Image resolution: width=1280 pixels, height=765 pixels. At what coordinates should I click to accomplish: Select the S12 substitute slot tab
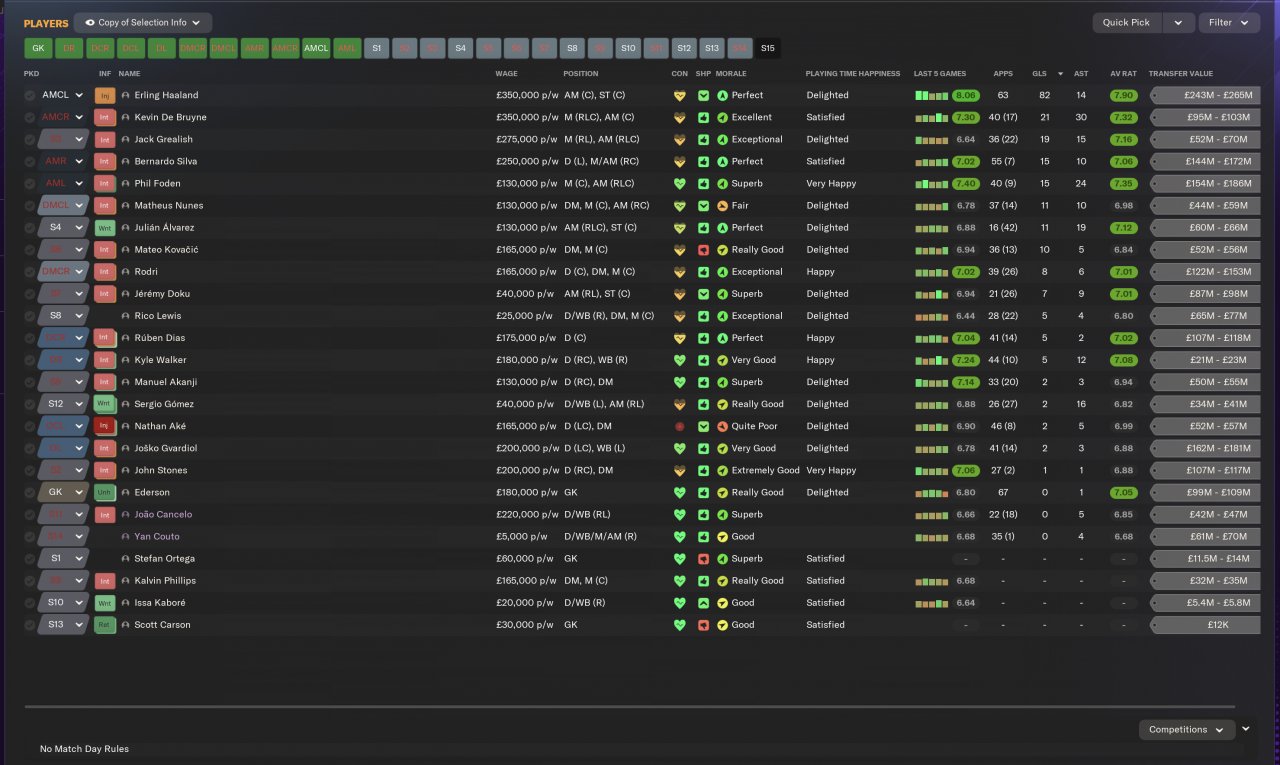683,48
